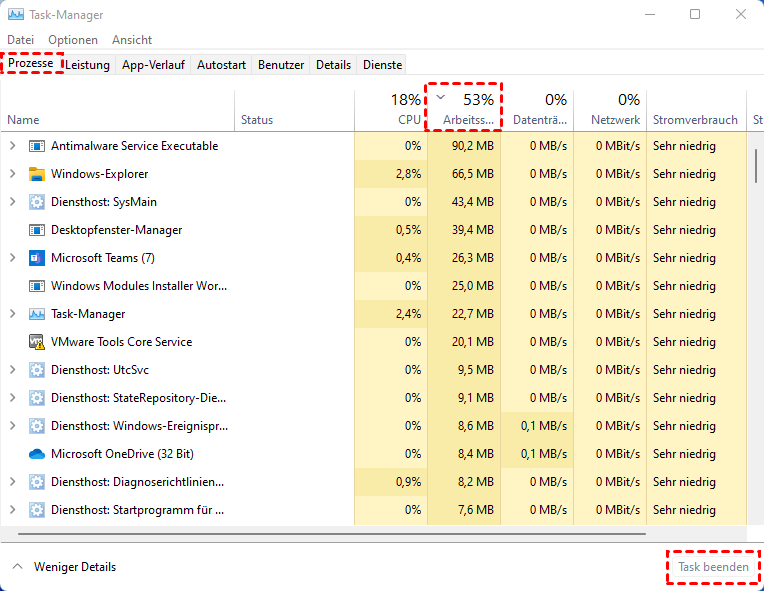
Task: Expand Diensthost: Startprogramm group
Action: (x=13, y=510)
